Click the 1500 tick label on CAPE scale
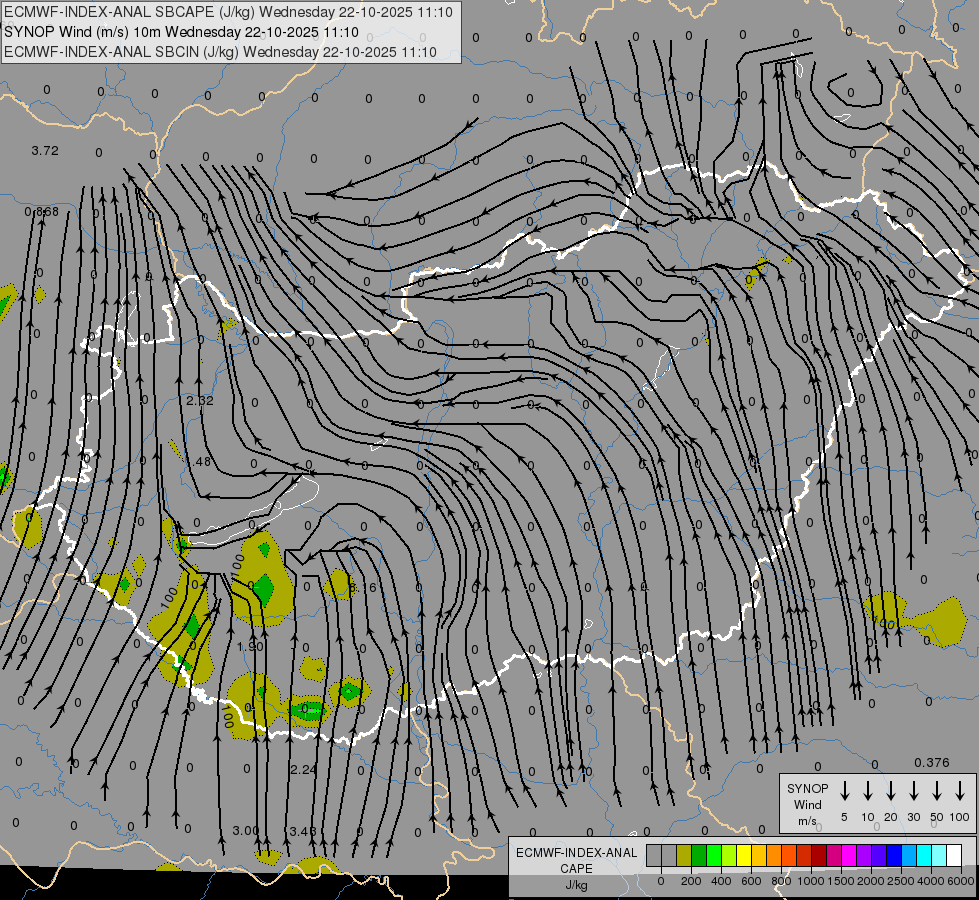Image resolution: width=979 pixels, height=900 pixels. click(x=841, y=881)
